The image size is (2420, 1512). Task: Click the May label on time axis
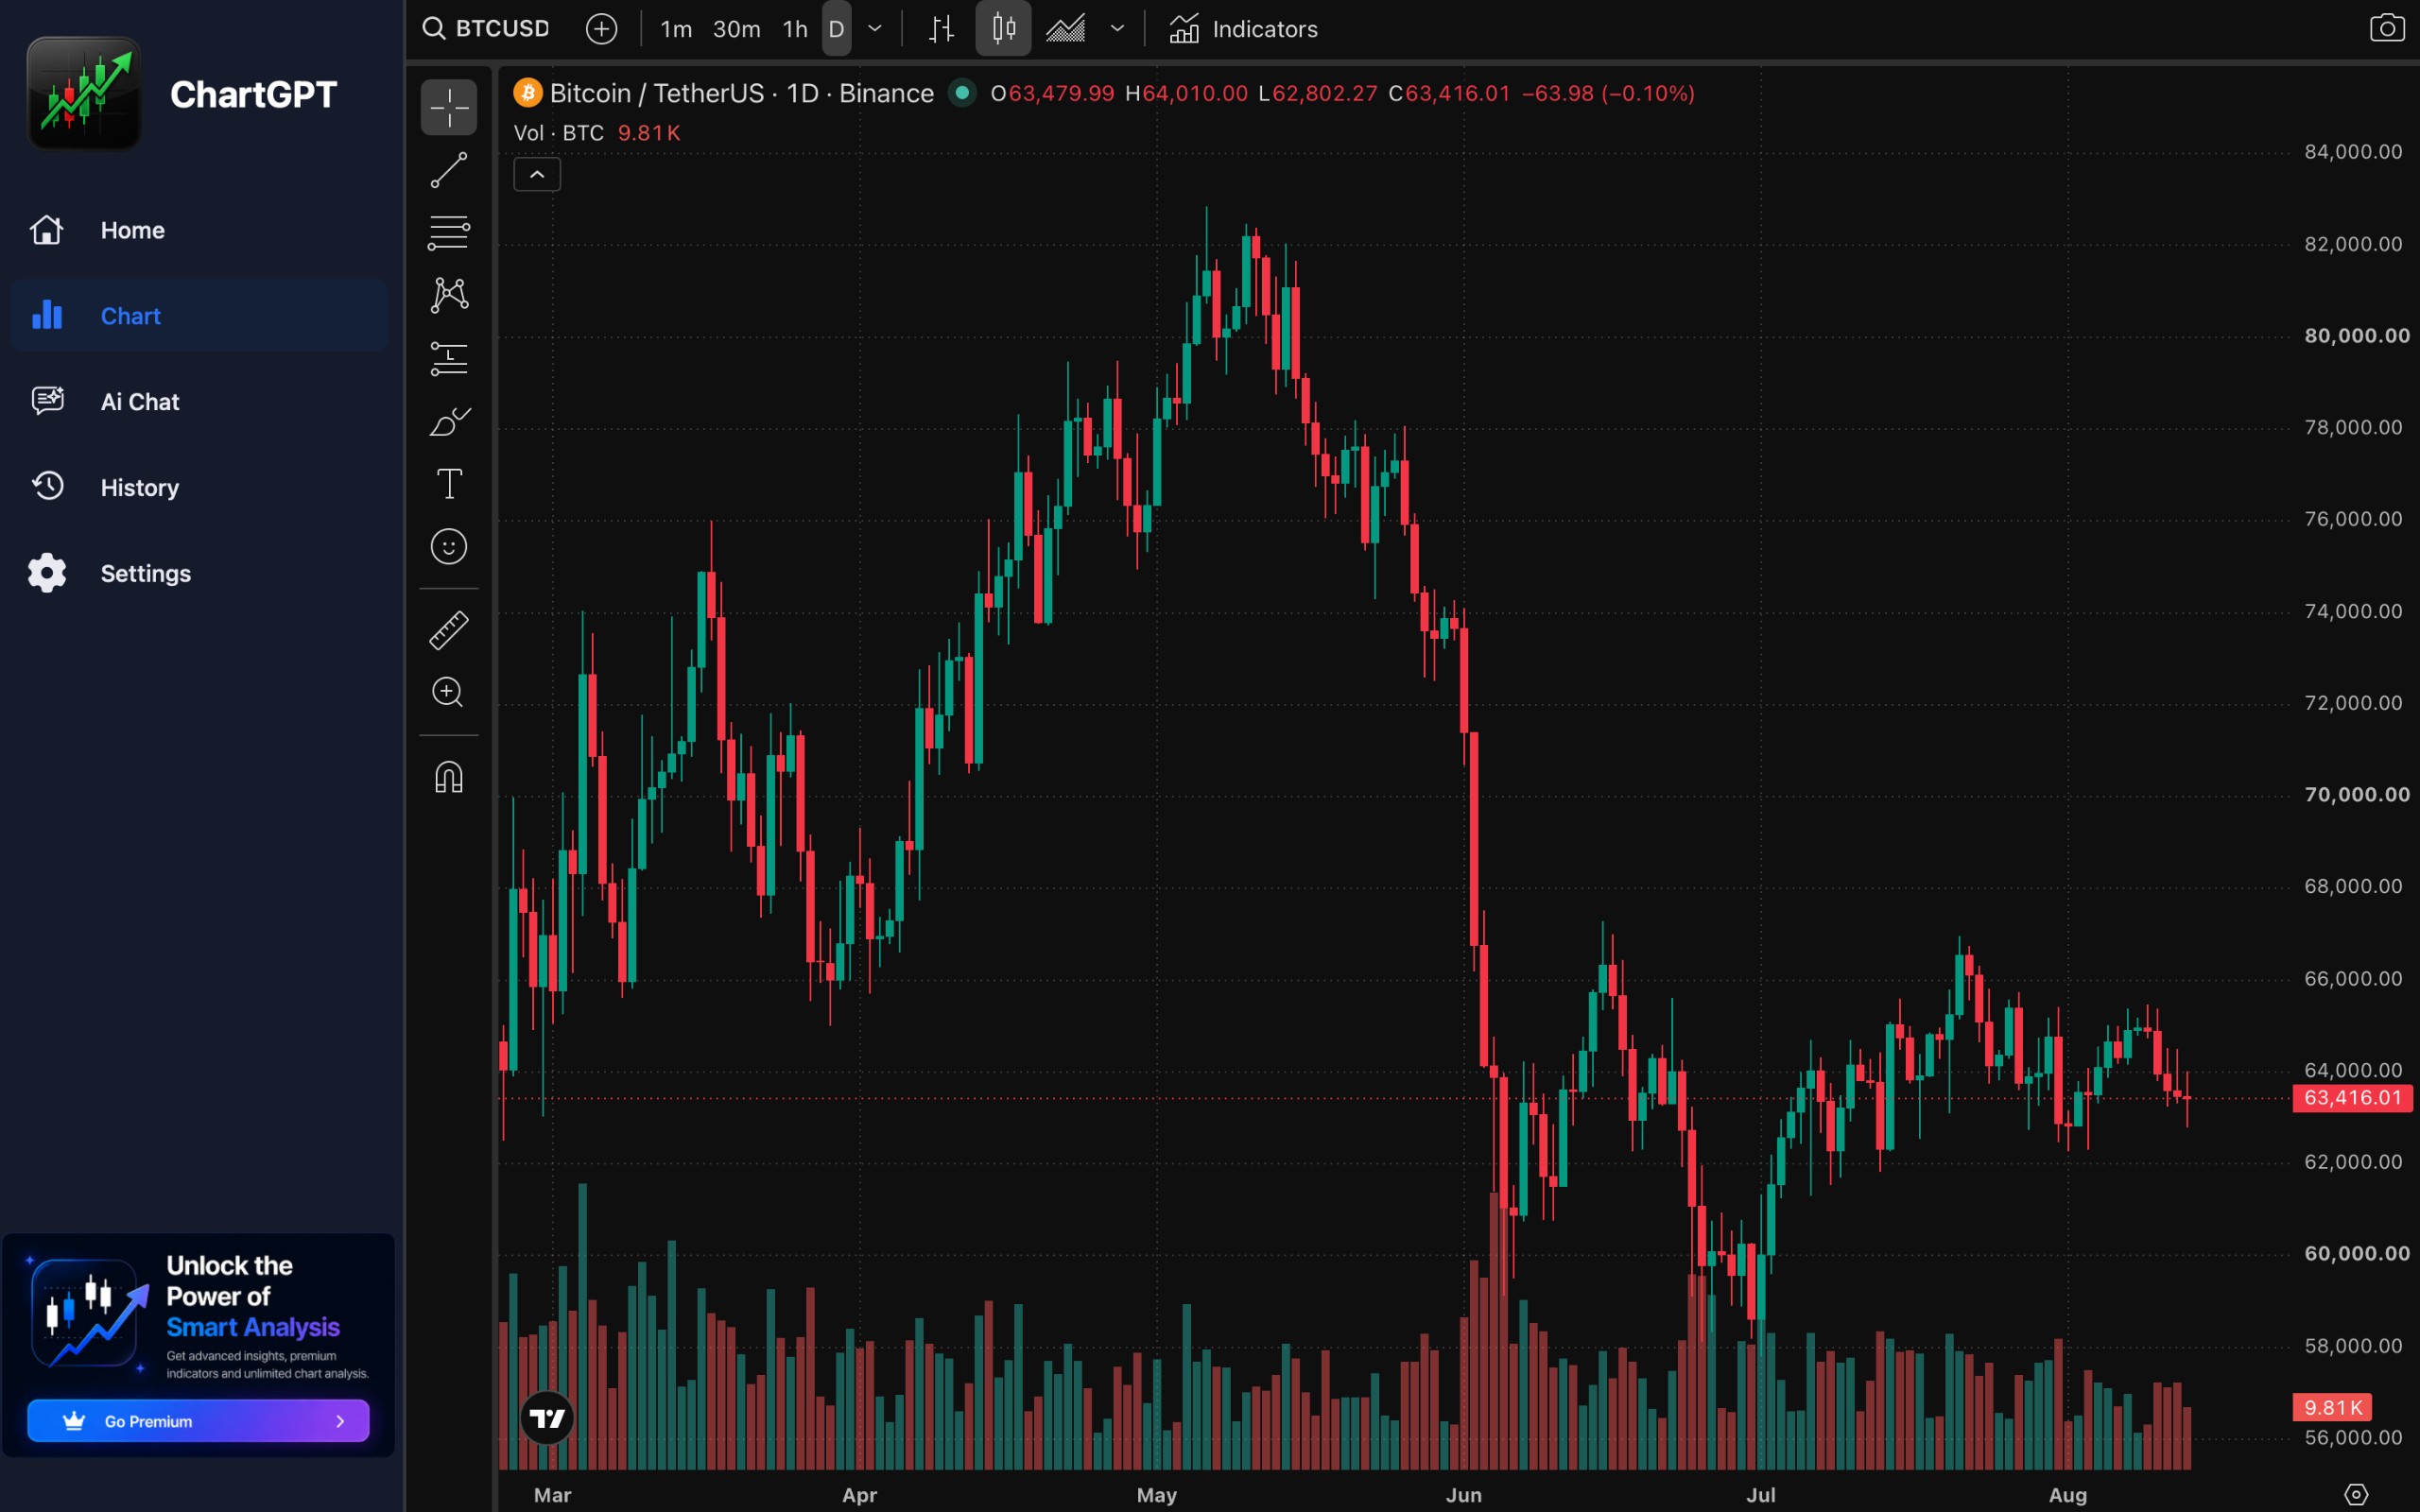1157,1495
